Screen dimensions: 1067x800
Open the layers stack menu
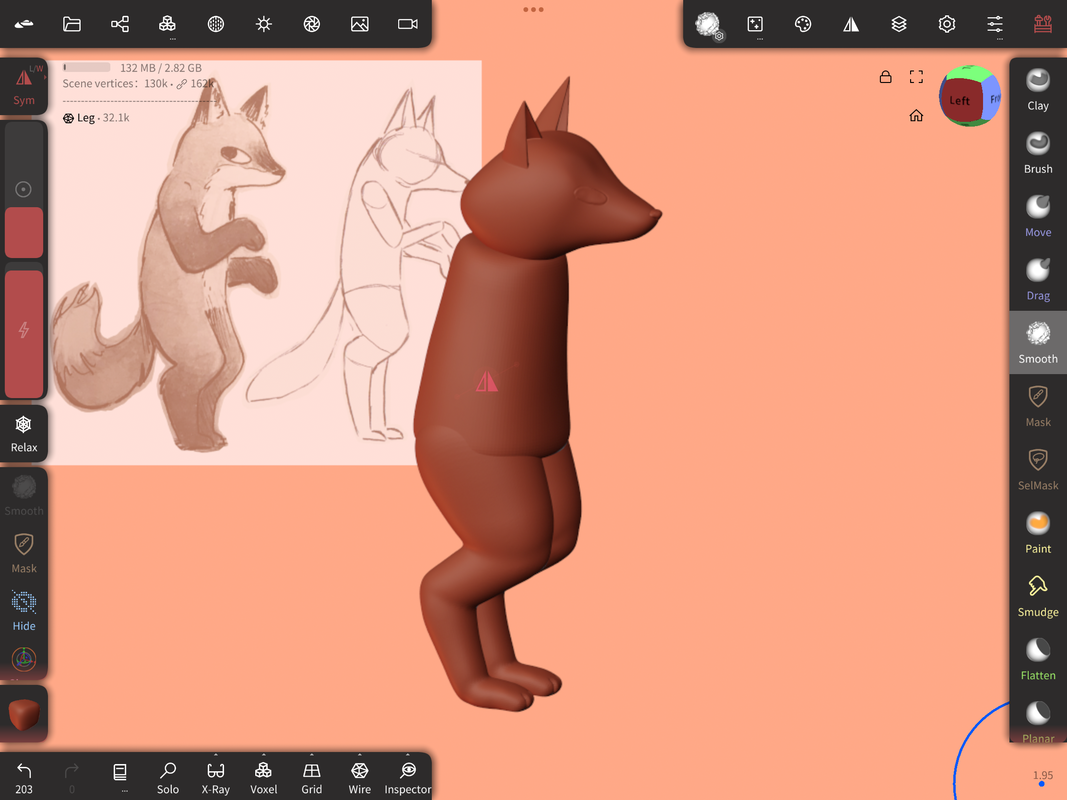(x=899, y=24)
